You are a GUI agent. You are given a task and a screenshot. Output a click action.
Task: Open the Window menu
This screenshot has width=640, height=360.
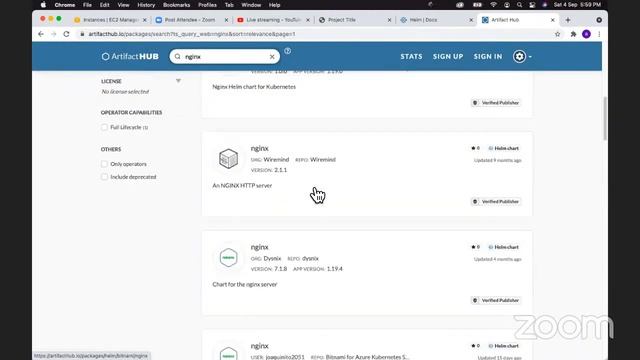click(251, 5)
